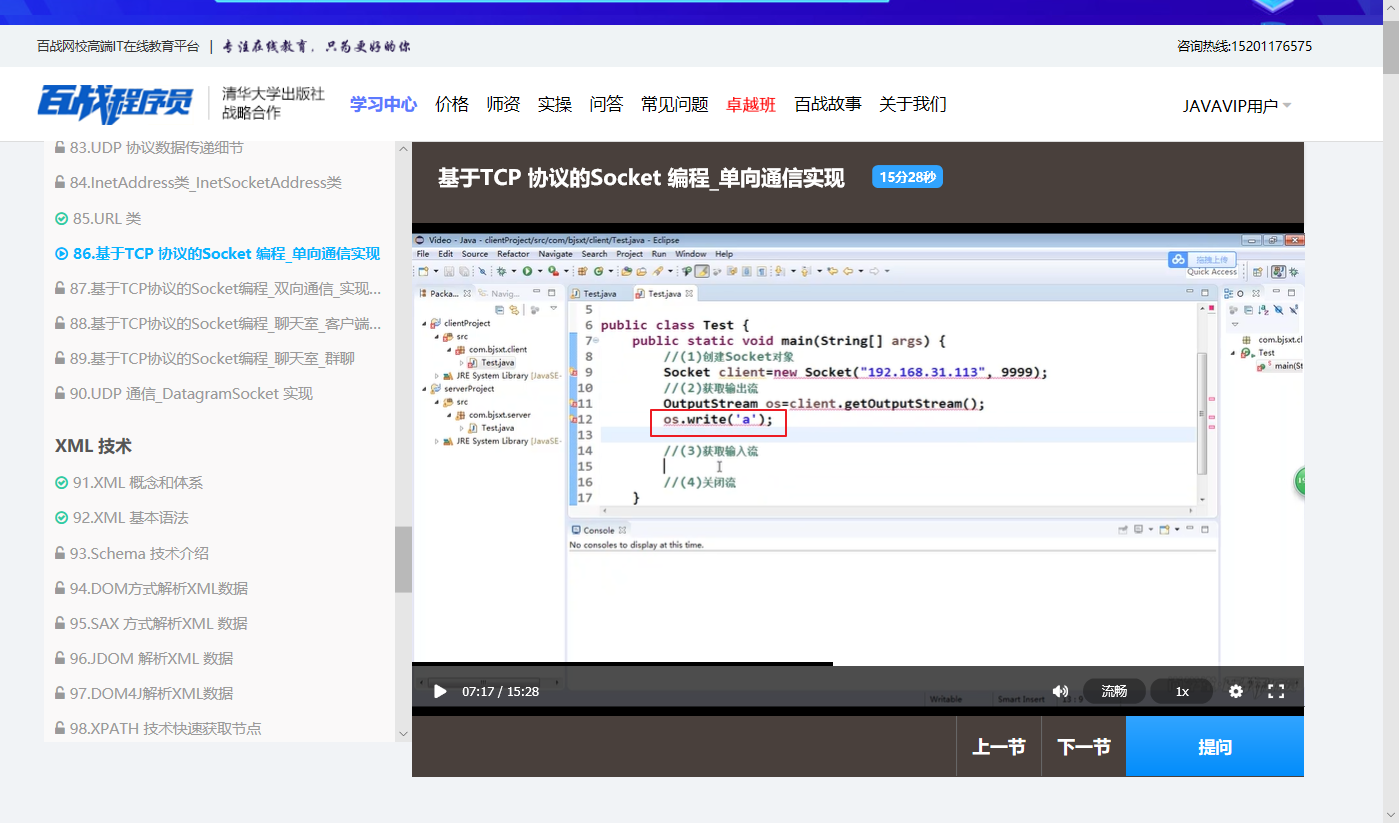This screenshot has width=1399, height=823.
Task: Open the 卓越班 navigation link
Action: pyautogui.click(x=751, y=104)
